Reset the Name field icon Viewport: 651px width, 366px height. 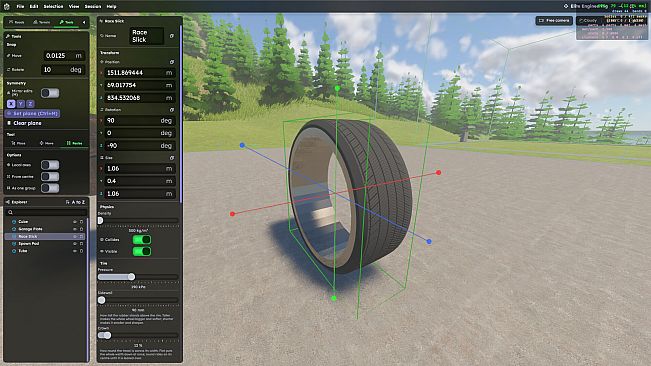171,36
